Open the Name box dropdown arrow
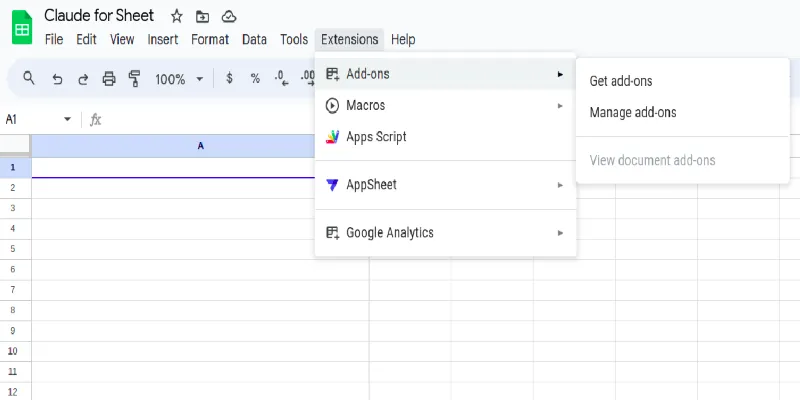This screenshot has width=800, height=400. (67, 119)
